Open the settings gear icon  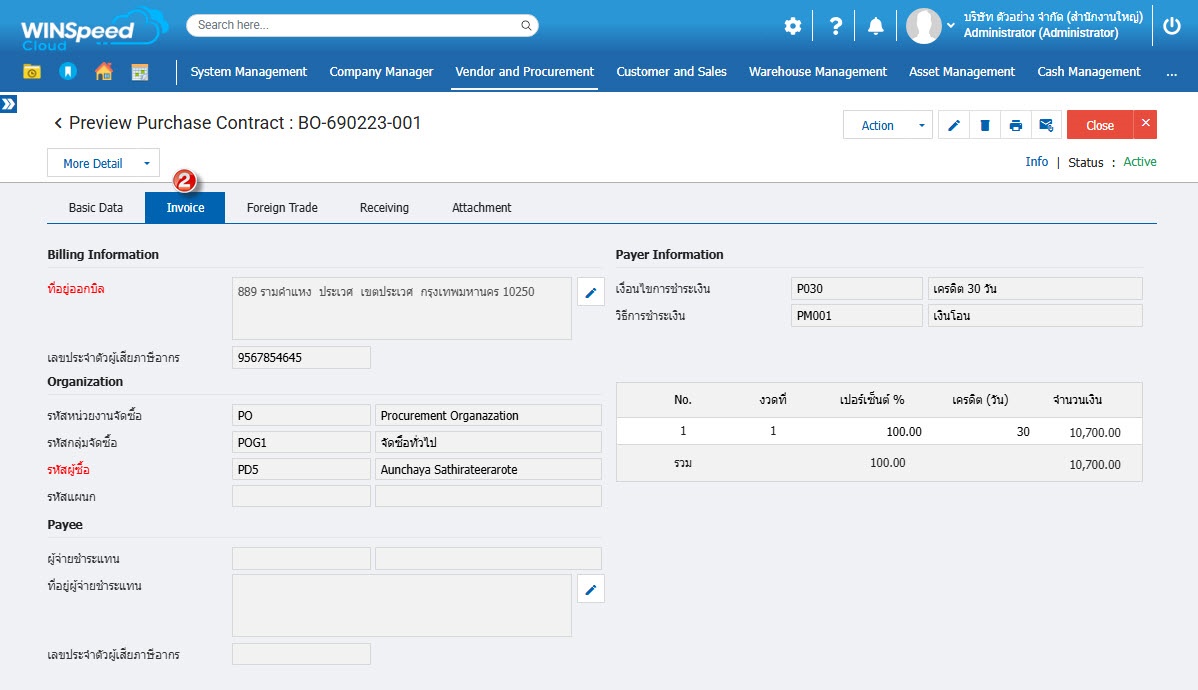point(793,26)
